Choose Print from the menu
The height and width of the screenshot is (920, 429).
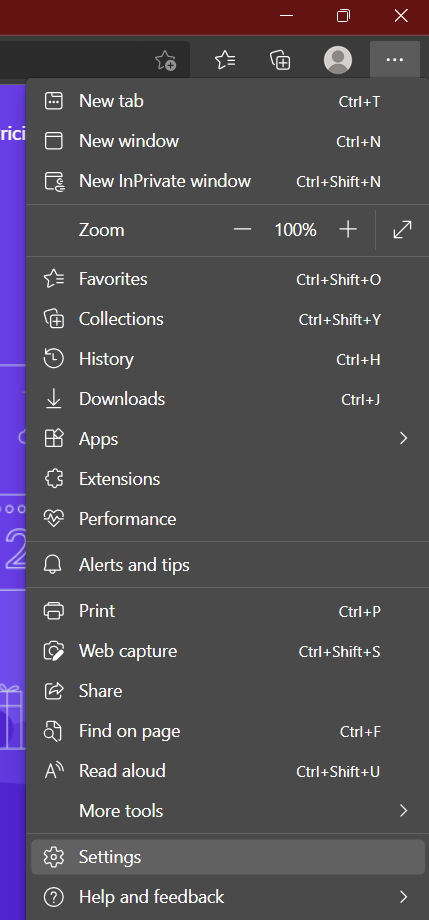click(228, 611)
